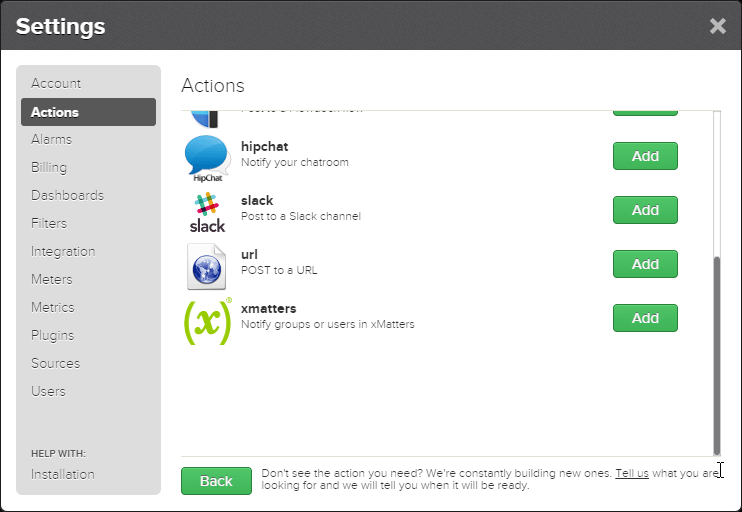Click 'Notify groups or users in xMatters' text
Viewport: 742px width, 512px height.
pyautogui.click(x=327, y=324)
